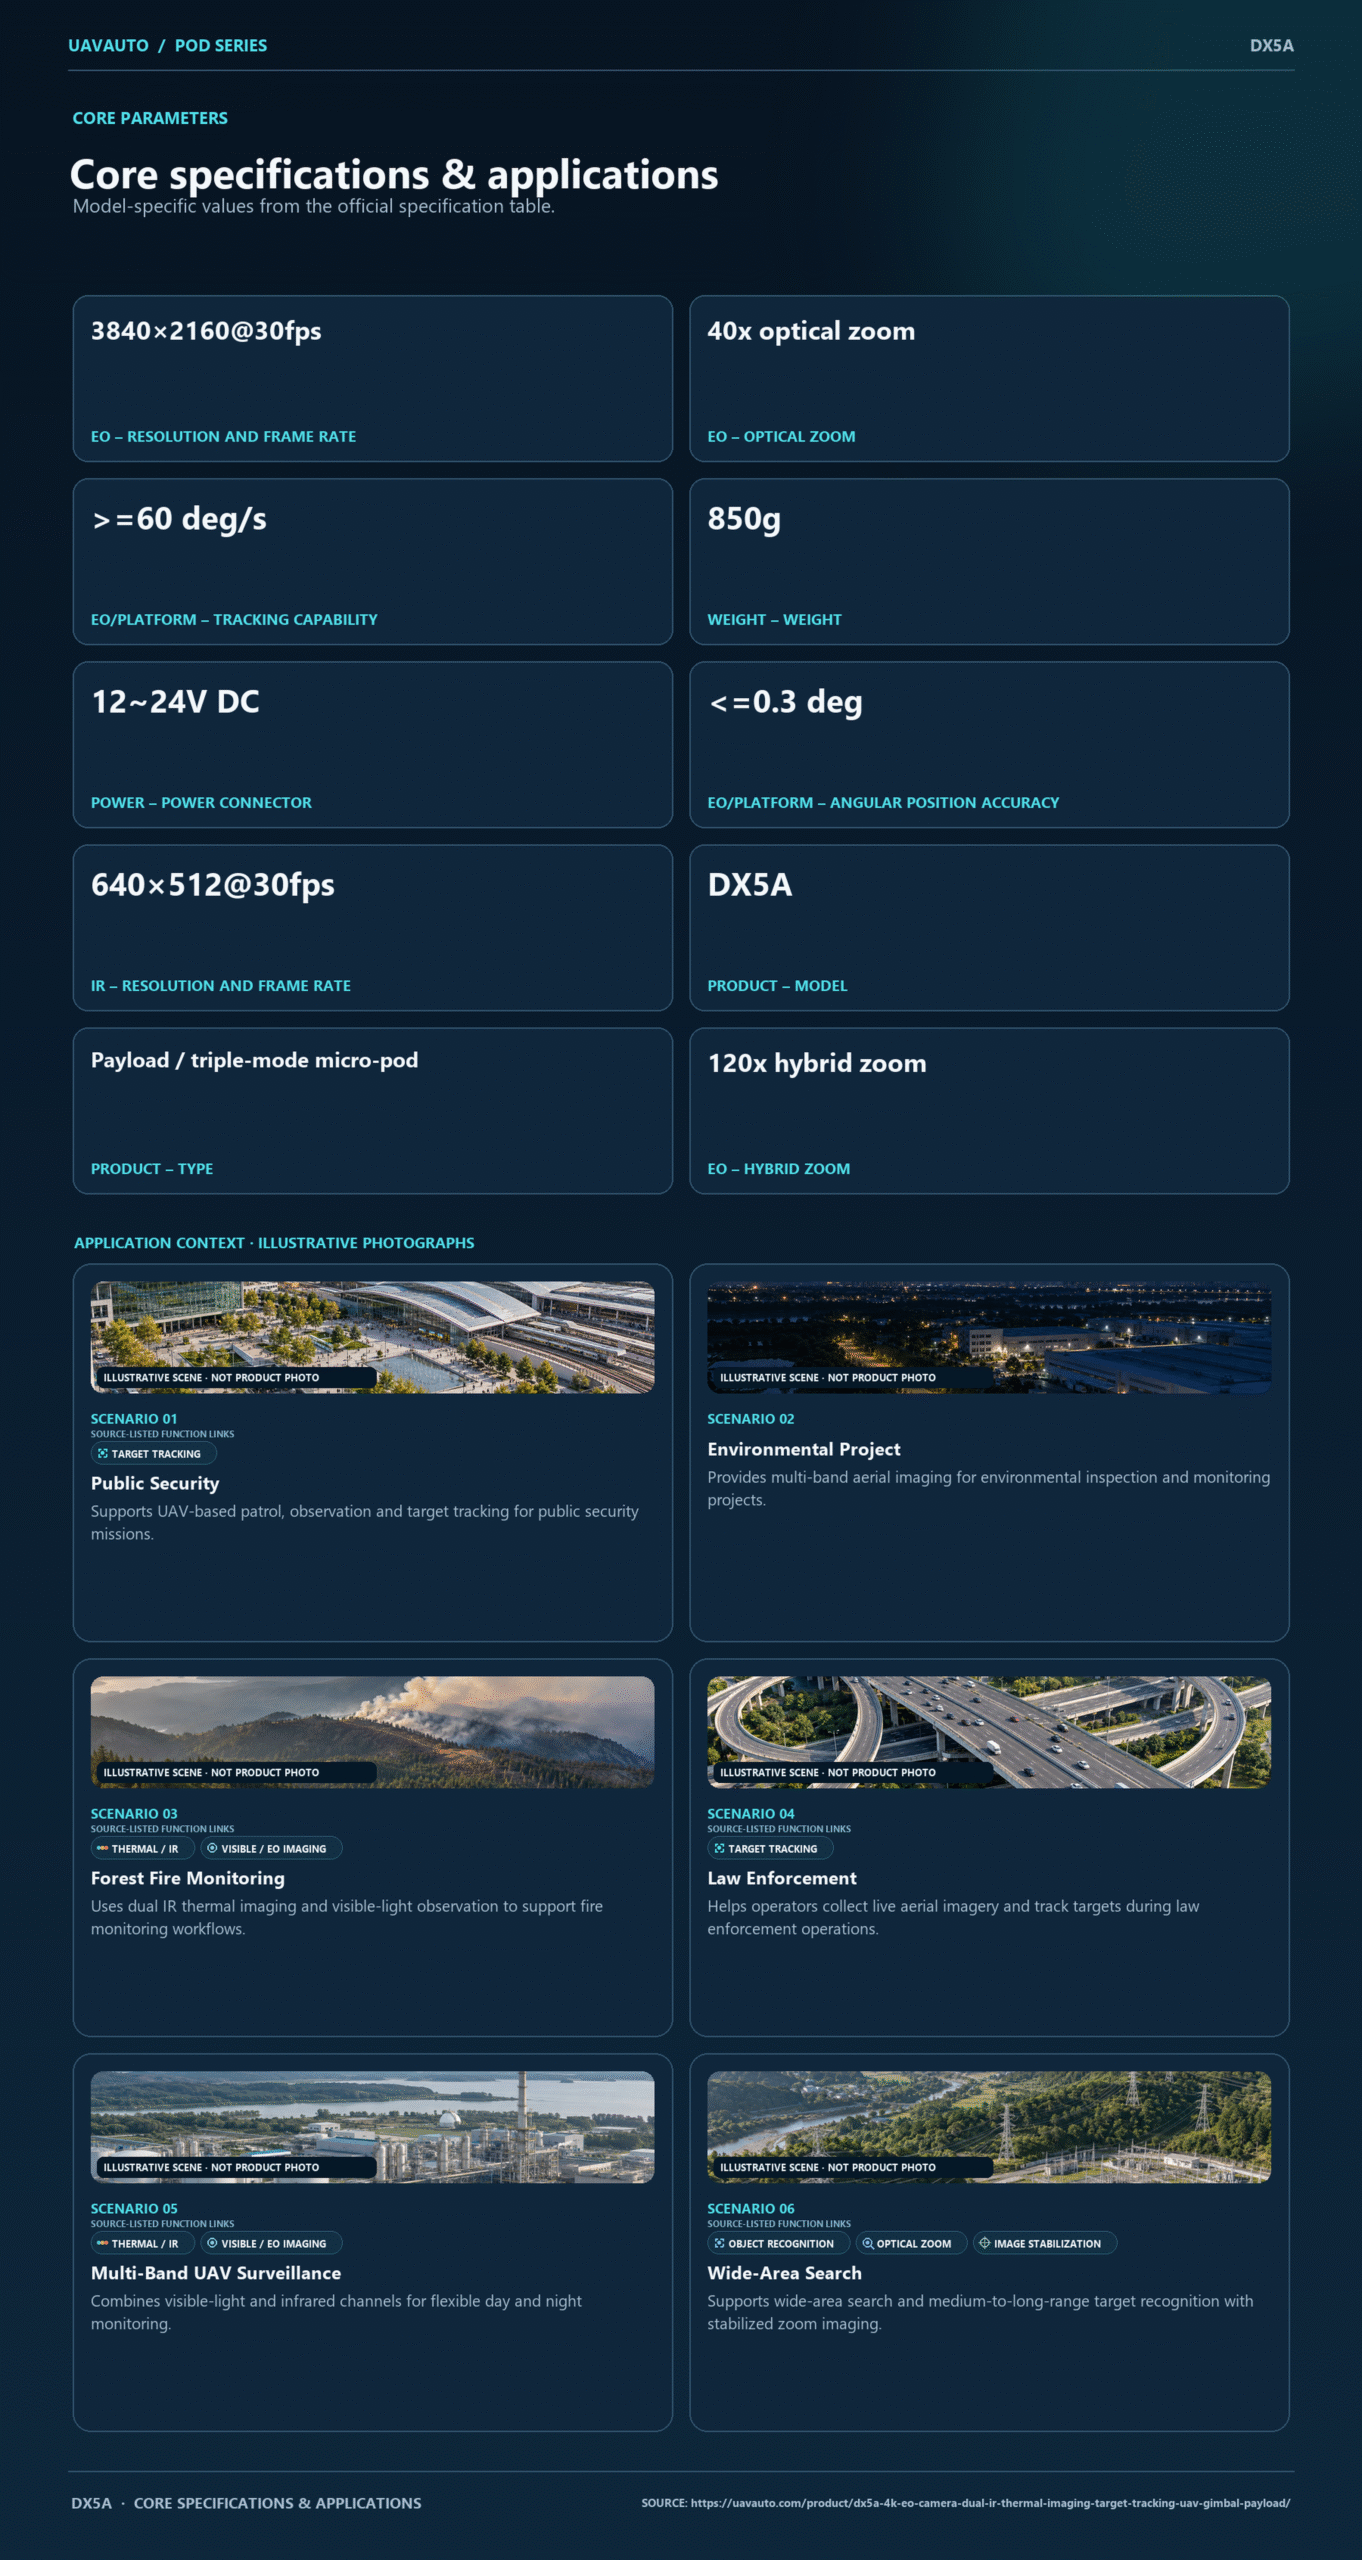
Task: Click the Visible / EO Imaging icon under Scenario 05
Action: coord(212,2244)
